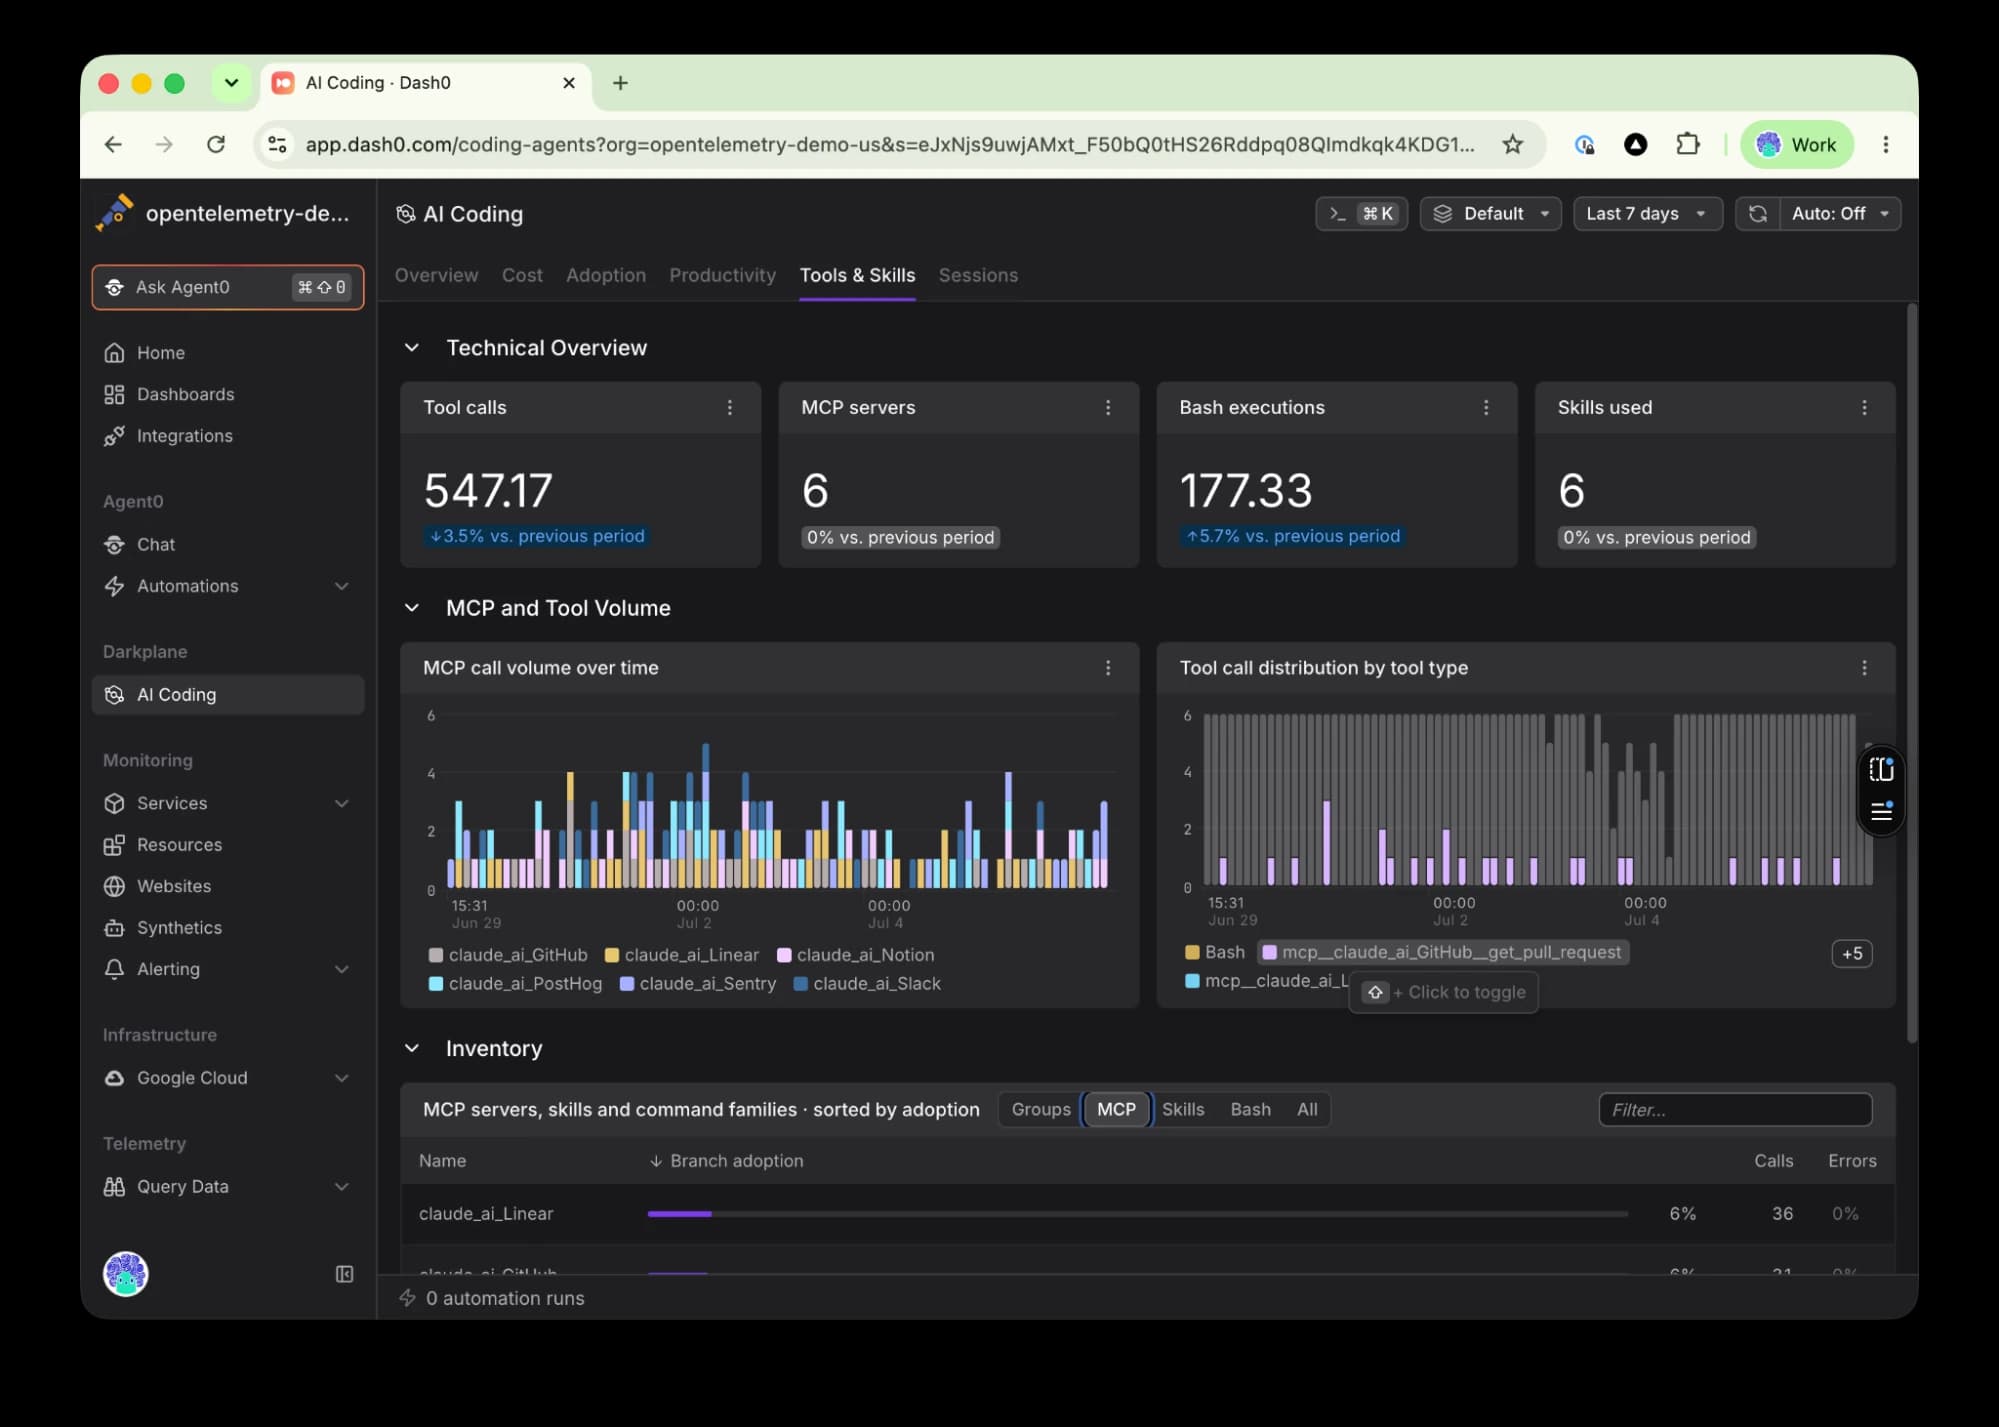
Task: Open MCP call volume chart options menu
Action: click(1108, 668)
